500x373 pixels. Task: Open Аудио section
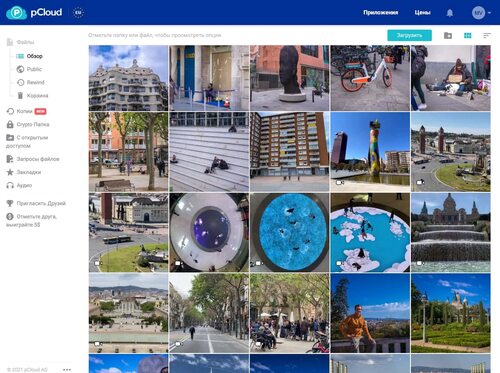[24, 185]
